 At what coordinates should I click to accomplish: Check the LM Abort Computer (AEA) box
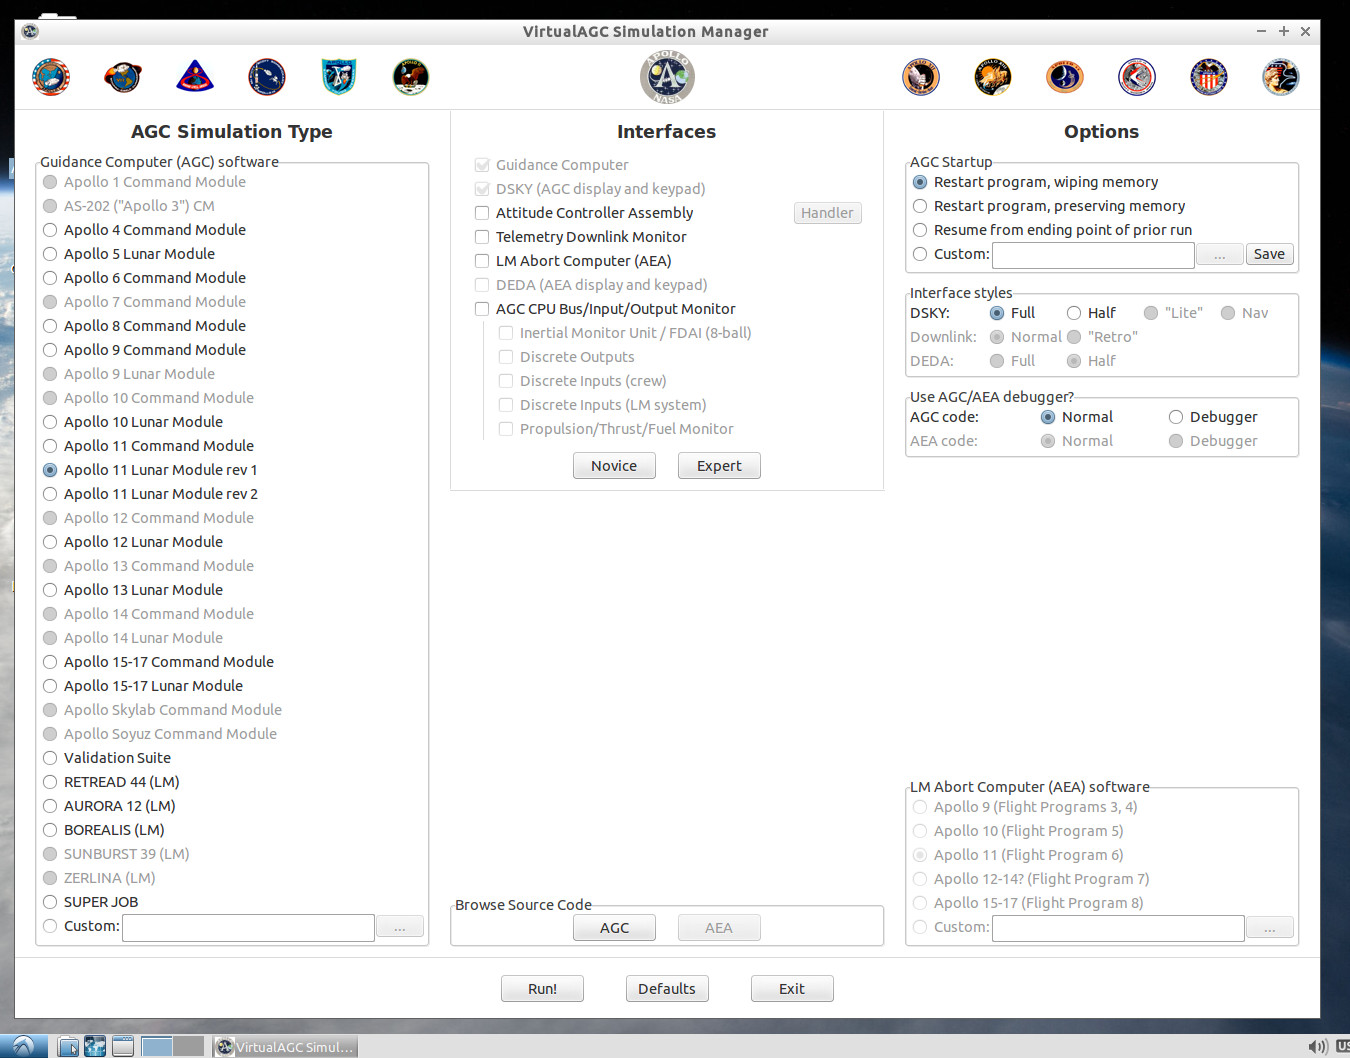point(482,261)
